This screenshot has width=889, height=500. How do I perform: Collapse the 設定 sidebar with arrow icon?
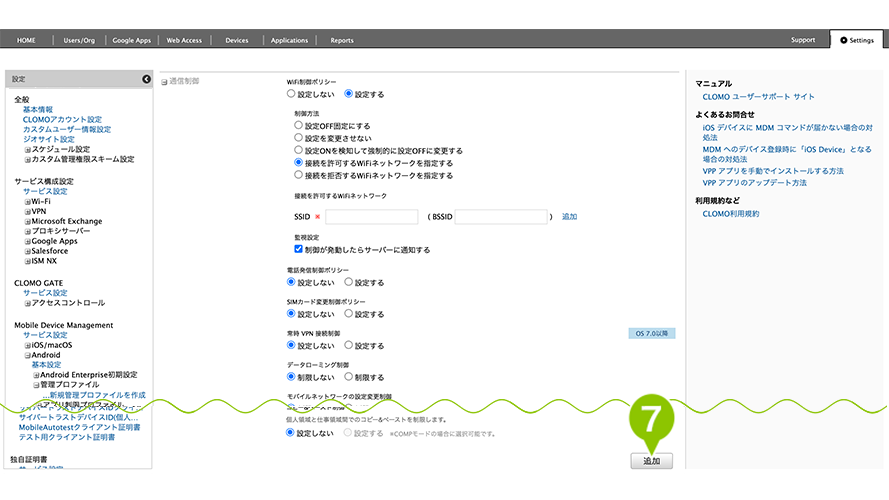coord(146,79)
